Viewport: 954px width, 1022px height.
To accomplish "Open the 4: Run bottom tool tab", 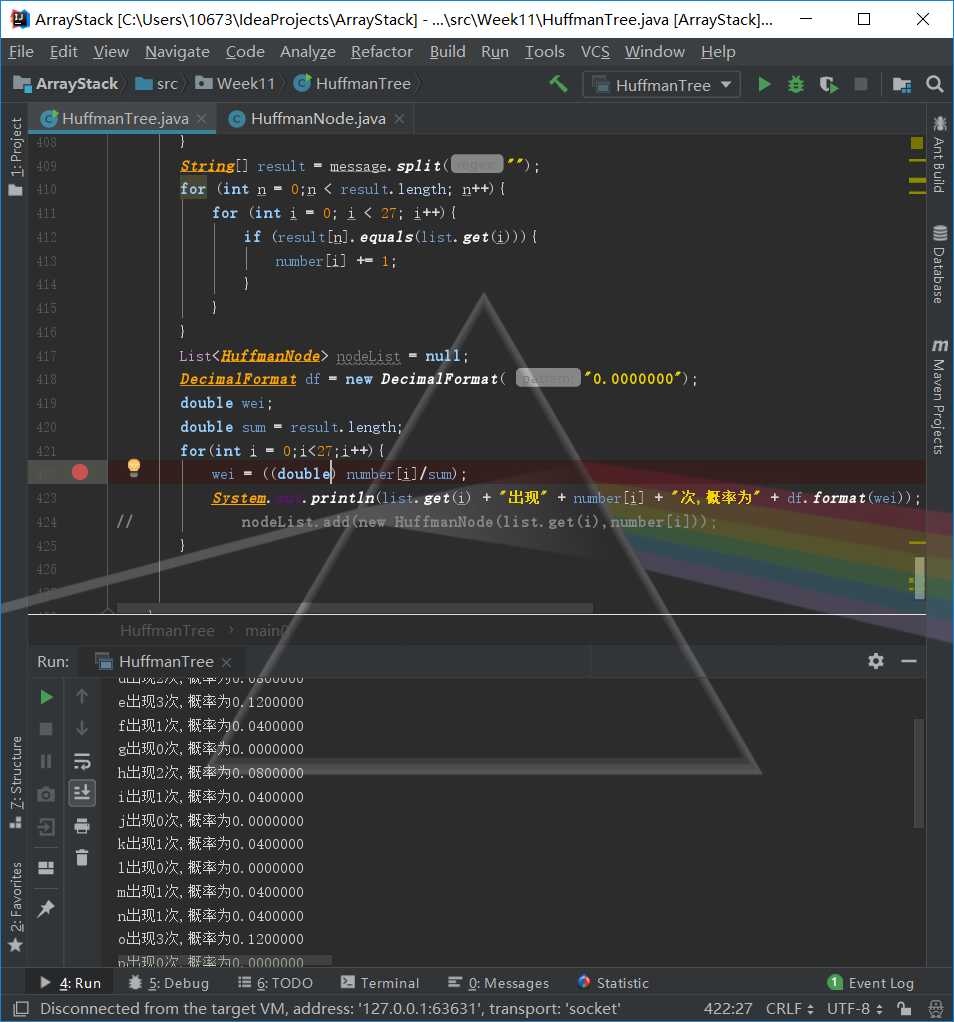I will coord(70,983).
